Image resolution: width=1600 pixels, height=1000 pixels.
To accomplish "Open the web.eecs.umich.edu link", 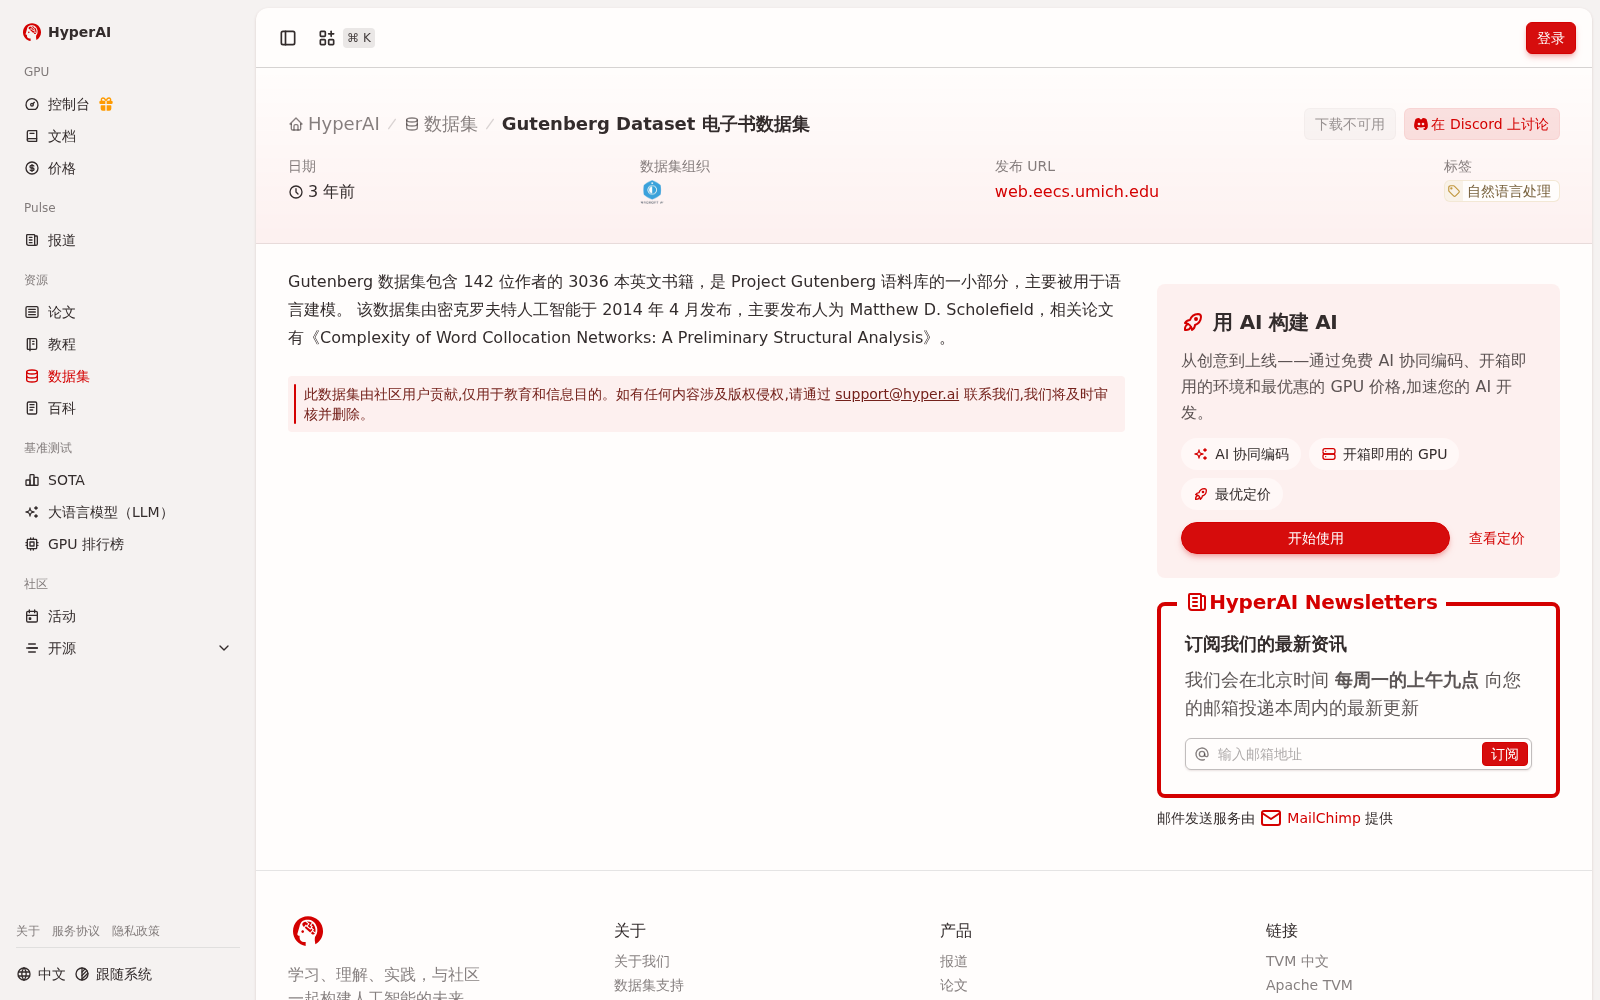I will 1077,191.
